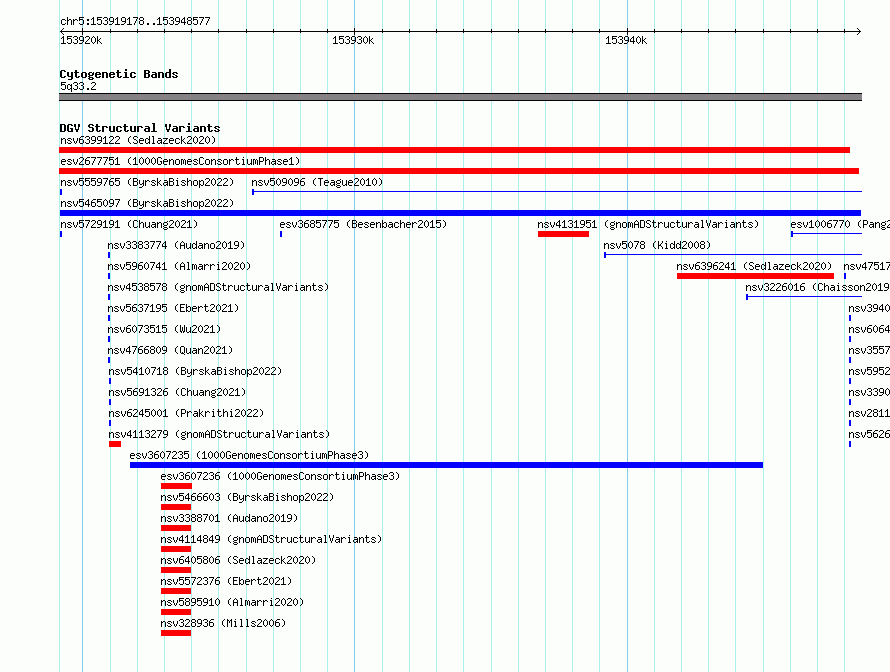Click nsv4113279 (gnomADStructuralVariants) label
Viewport: 890px width, 672px height.
coord(219,434)
